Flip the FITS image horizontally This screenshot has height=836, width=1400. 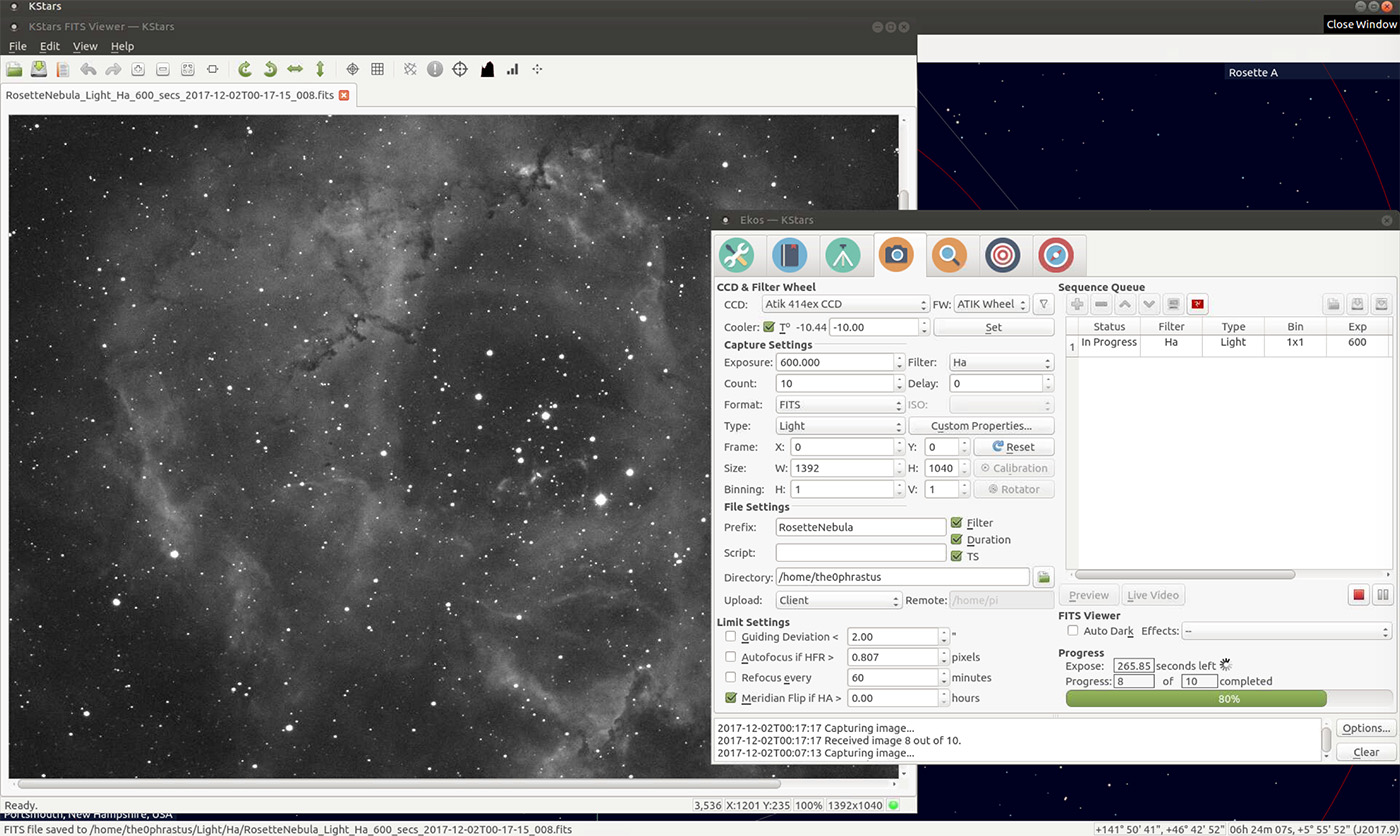tap(295, 69)
